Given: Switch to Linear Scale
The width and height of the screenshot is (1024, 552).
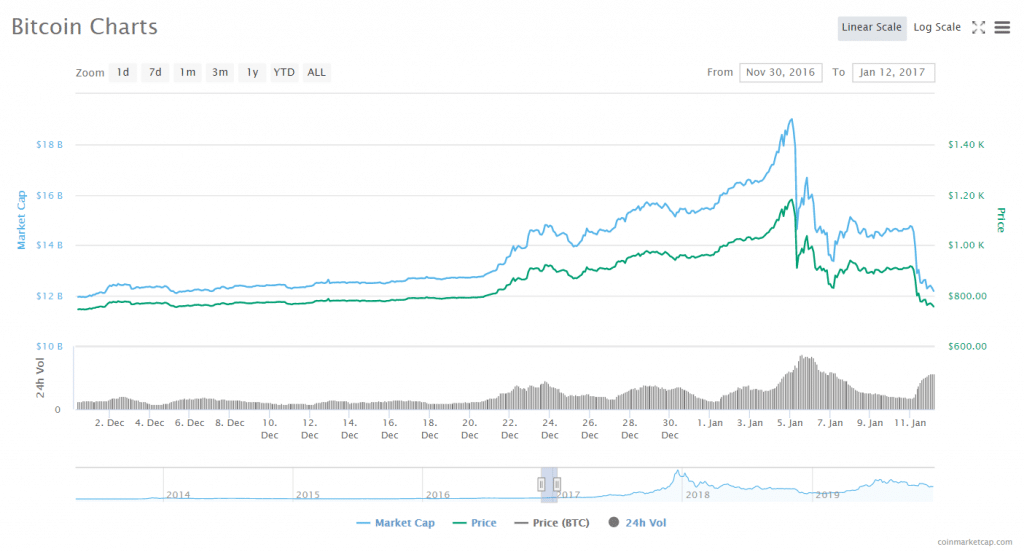Looking at the screenshot, I should pos(871,27).
